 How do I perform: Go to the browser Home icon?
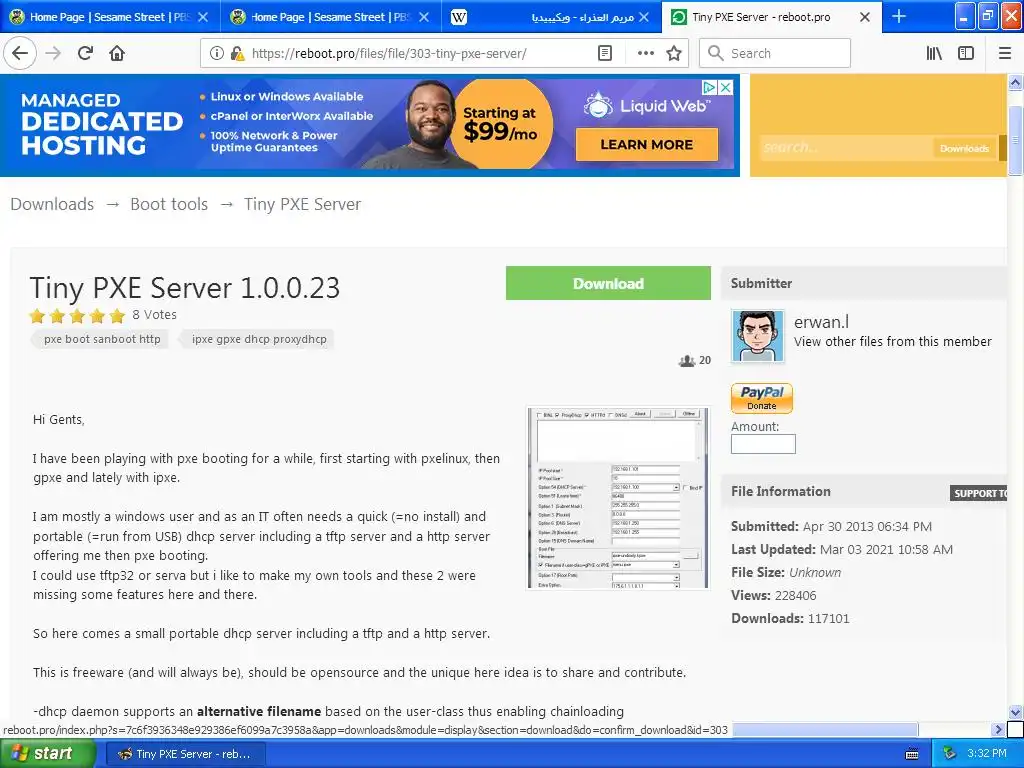tap(117, 53)
